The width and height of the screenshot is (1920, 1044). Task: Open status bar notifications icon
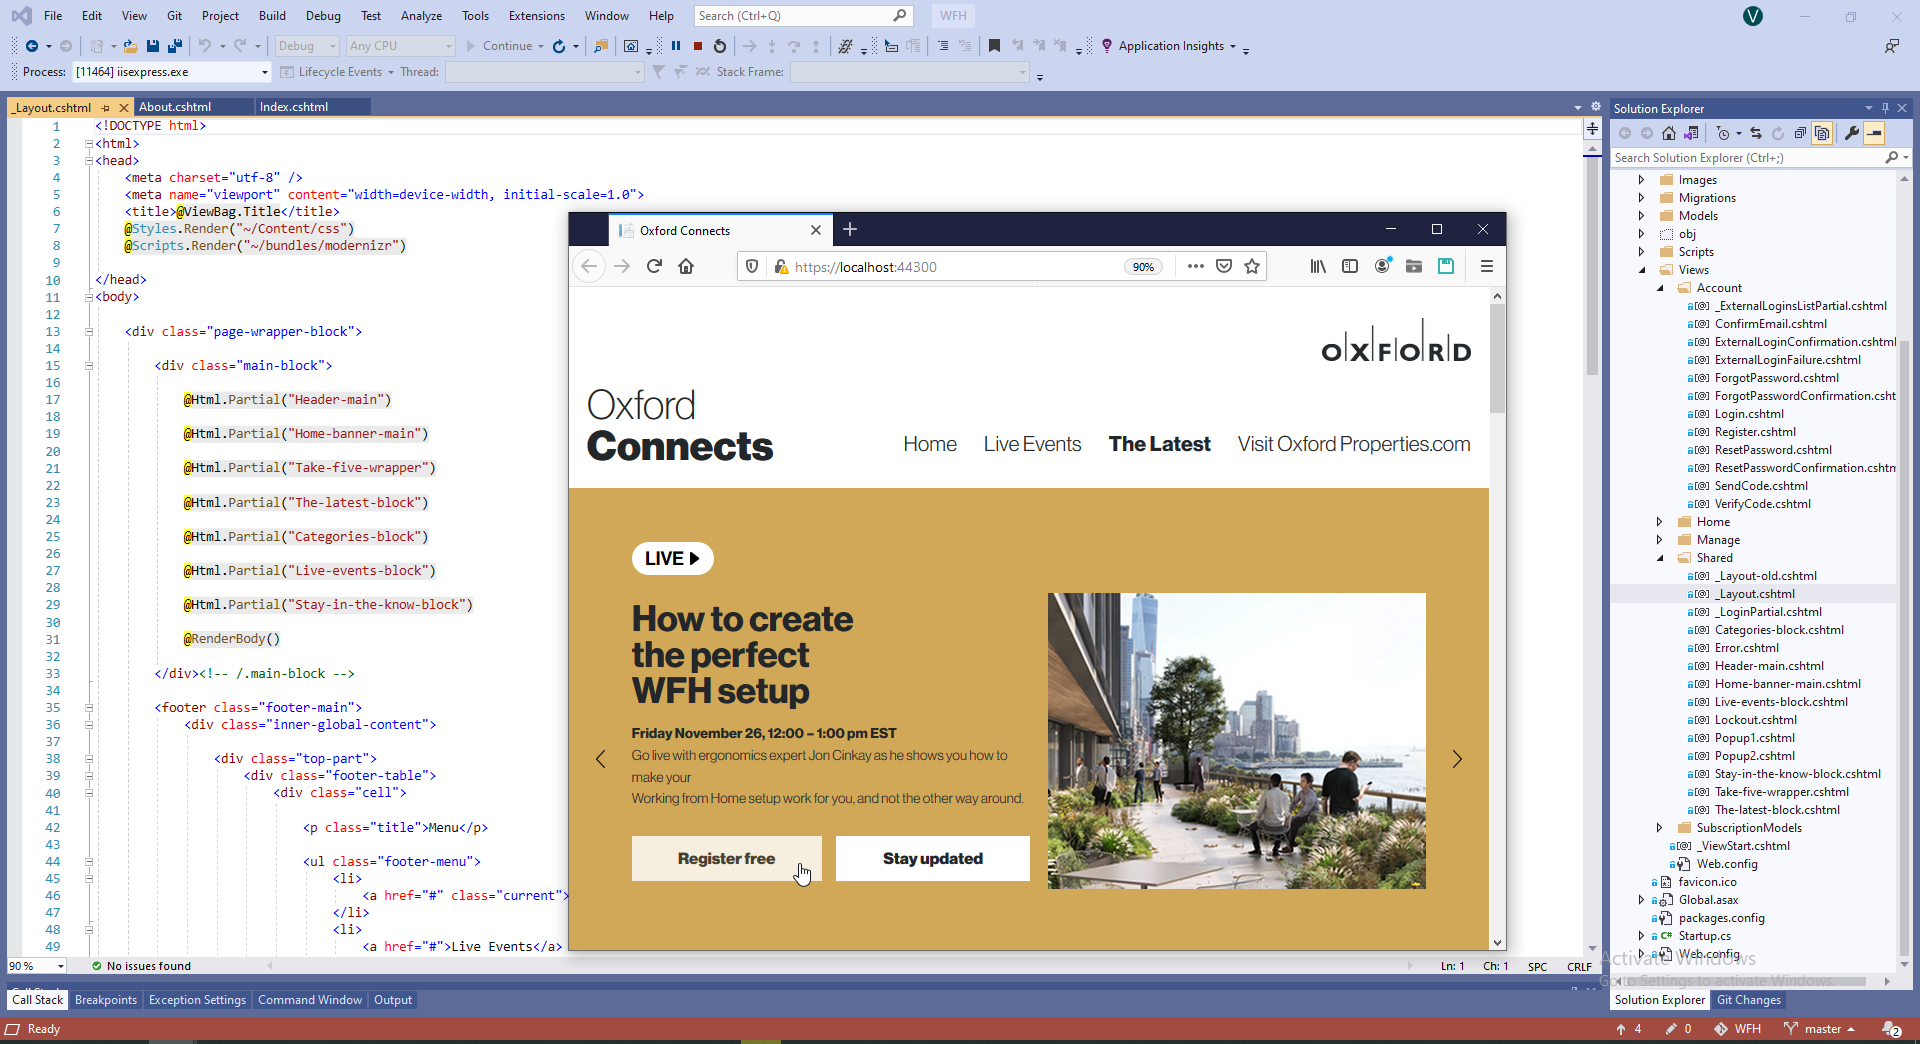1891,1029
